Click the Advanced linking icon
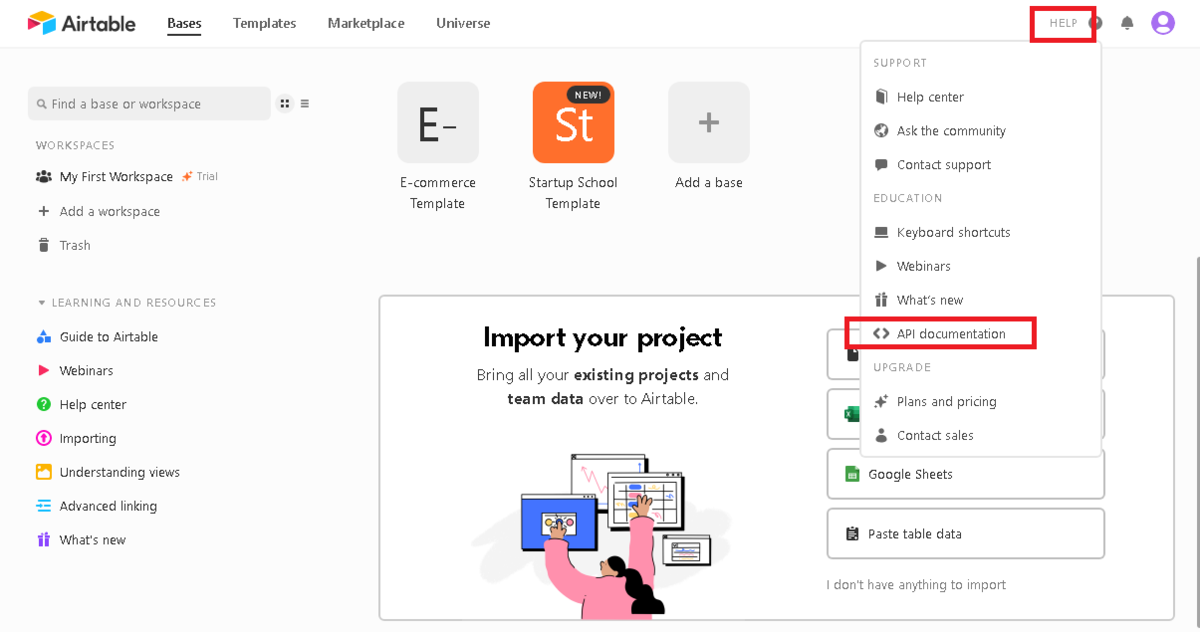This screenshot has height=632, width=1200. click(x=43, y=506)
